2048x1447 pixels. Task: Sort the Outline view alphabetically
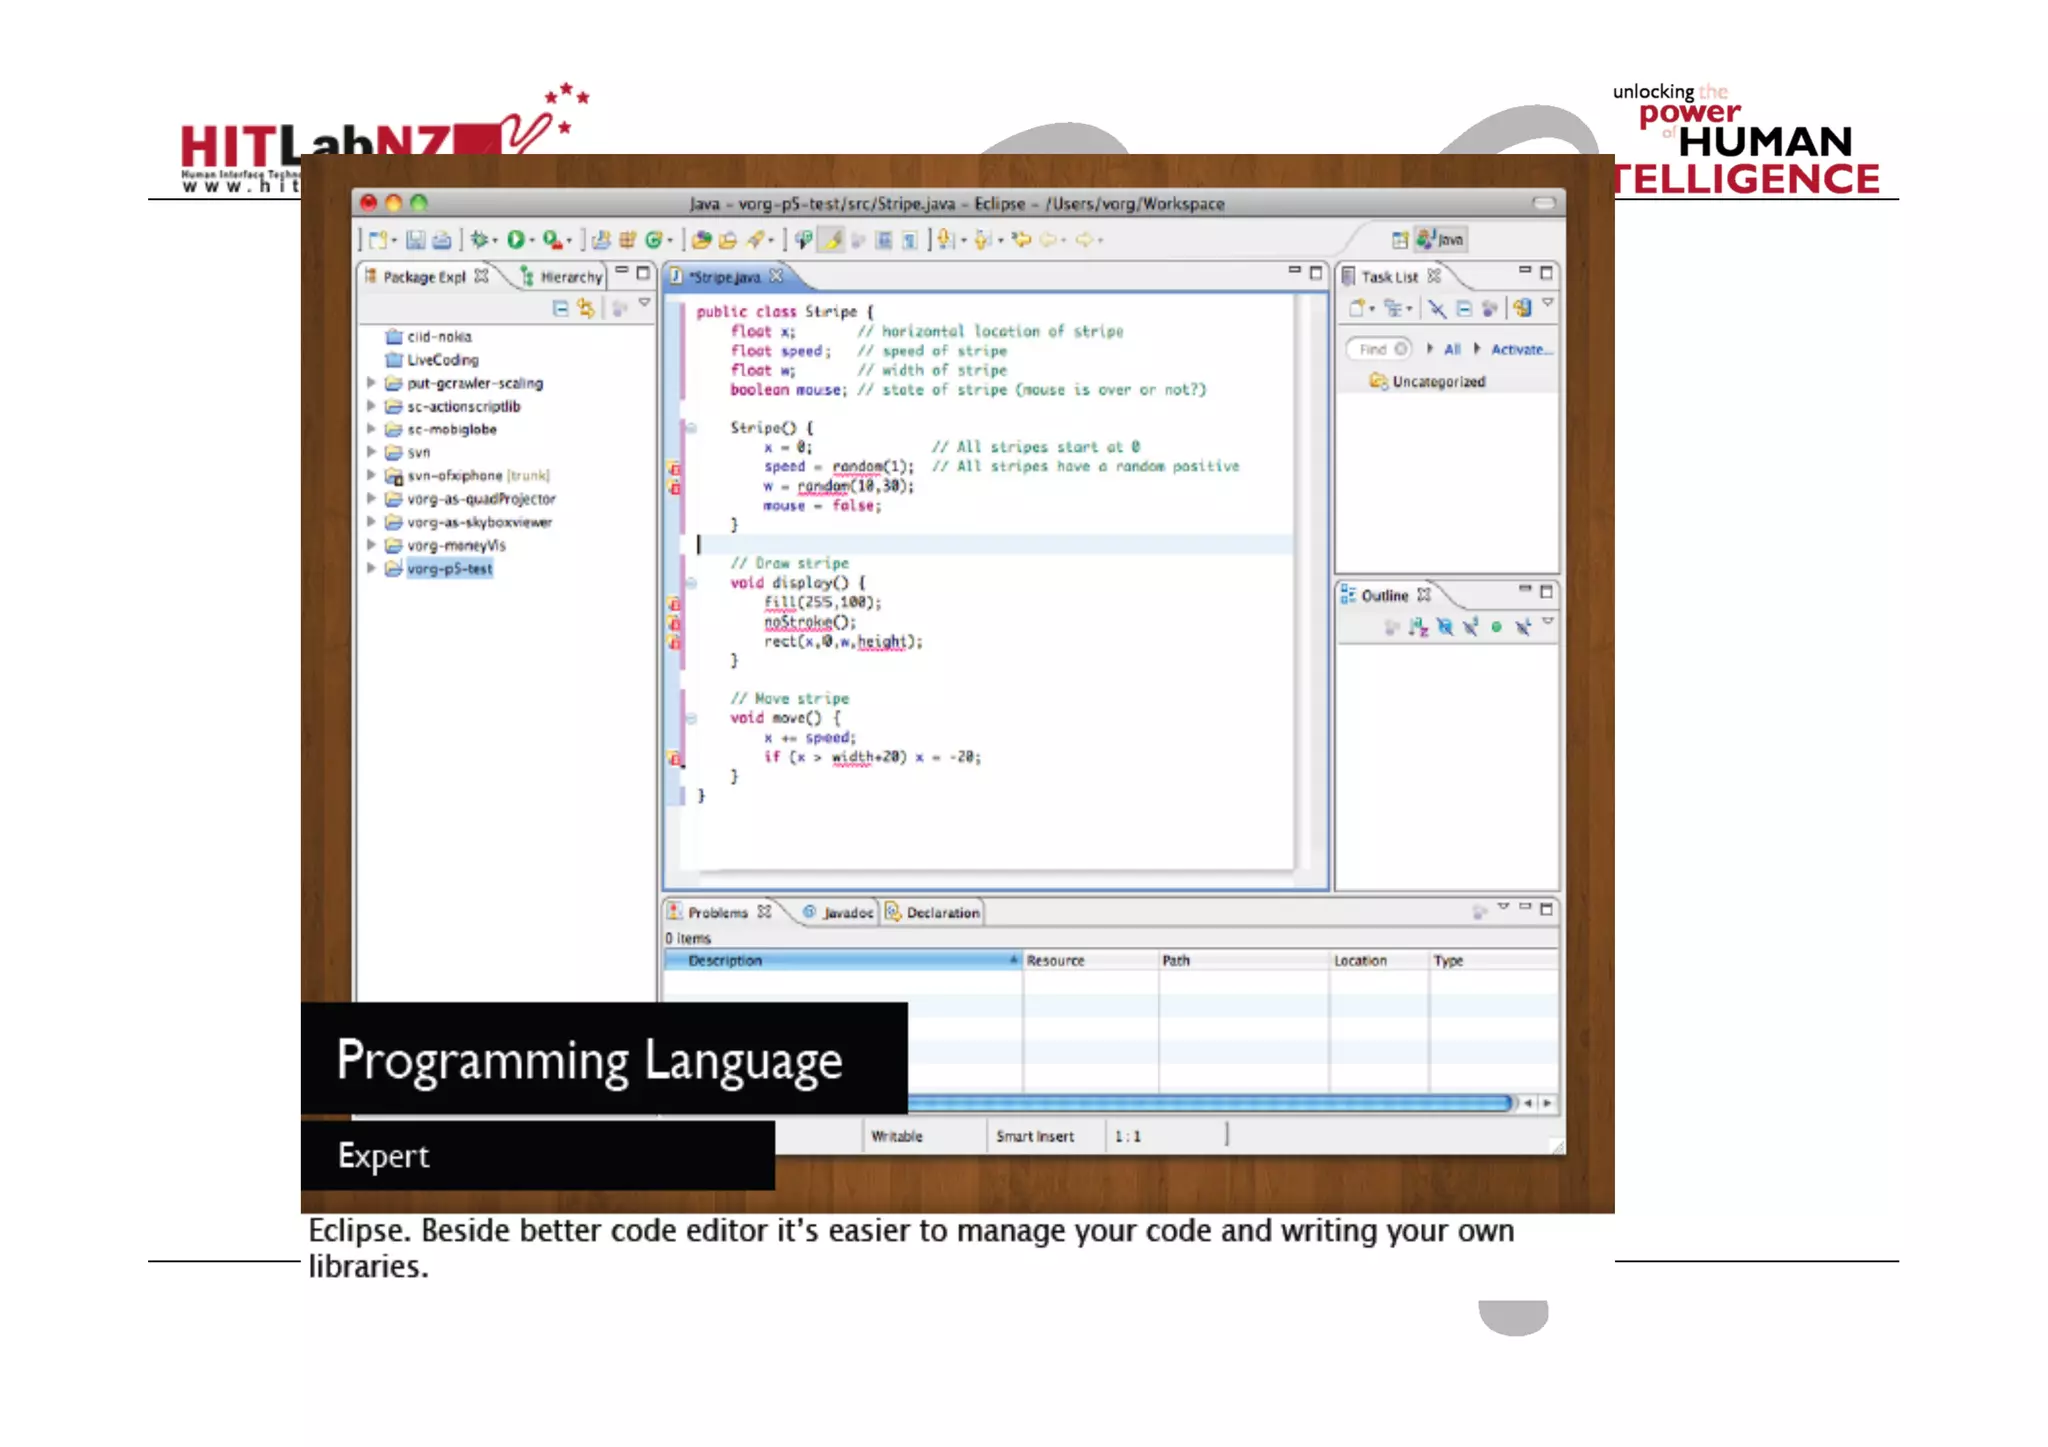(x=1418, y=627)
